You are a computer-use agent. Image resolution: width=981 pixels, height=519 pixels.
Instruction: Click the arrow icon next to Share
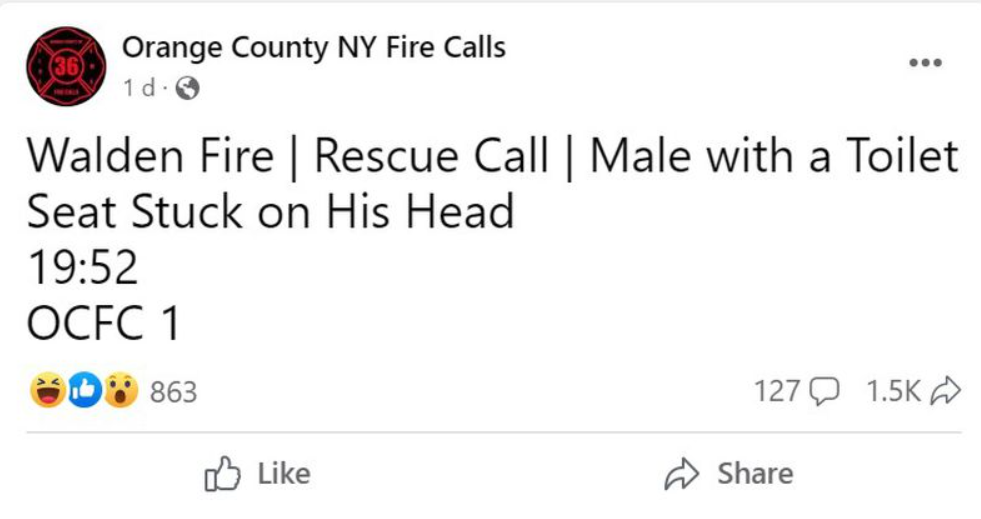[x=681, y=474]
